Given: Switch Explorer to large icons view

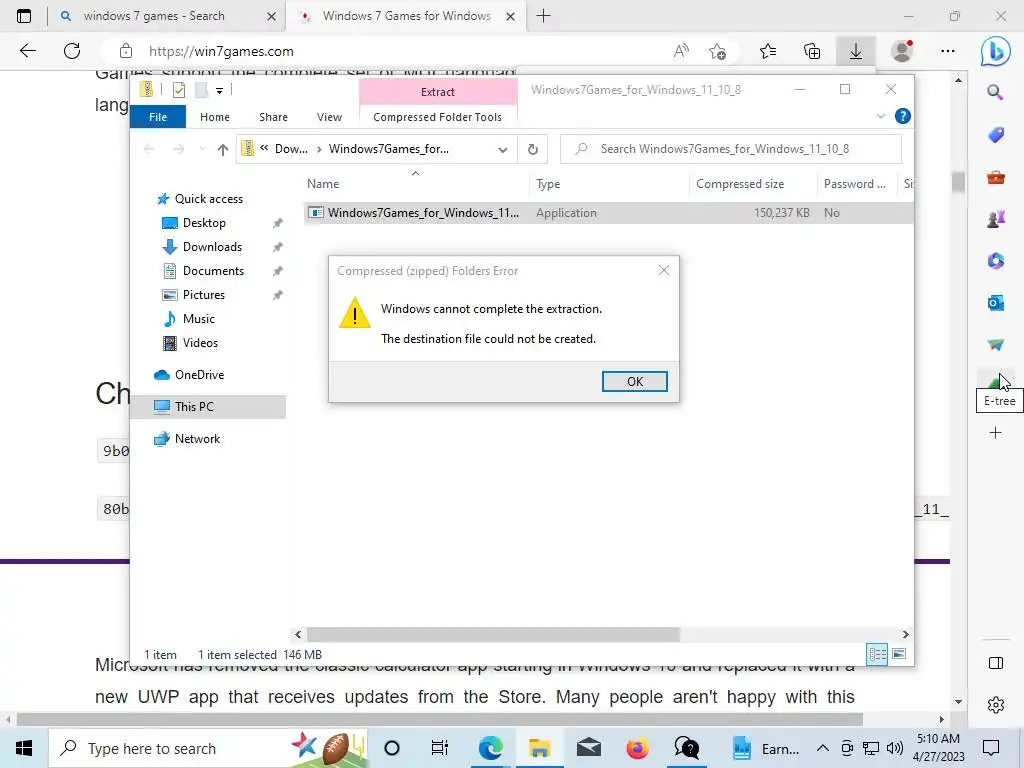Looking at the screenshot, I should [899, 654].
